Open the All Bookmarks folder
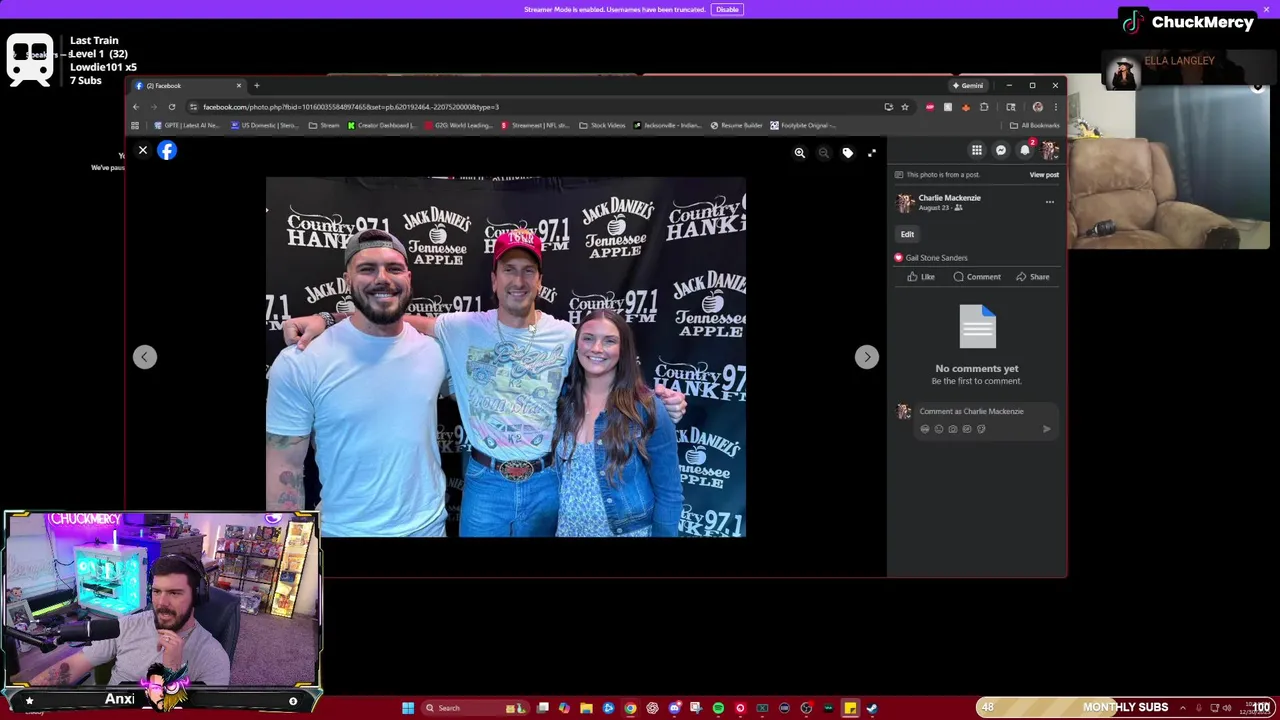1280x720 pixels. 1034,126
